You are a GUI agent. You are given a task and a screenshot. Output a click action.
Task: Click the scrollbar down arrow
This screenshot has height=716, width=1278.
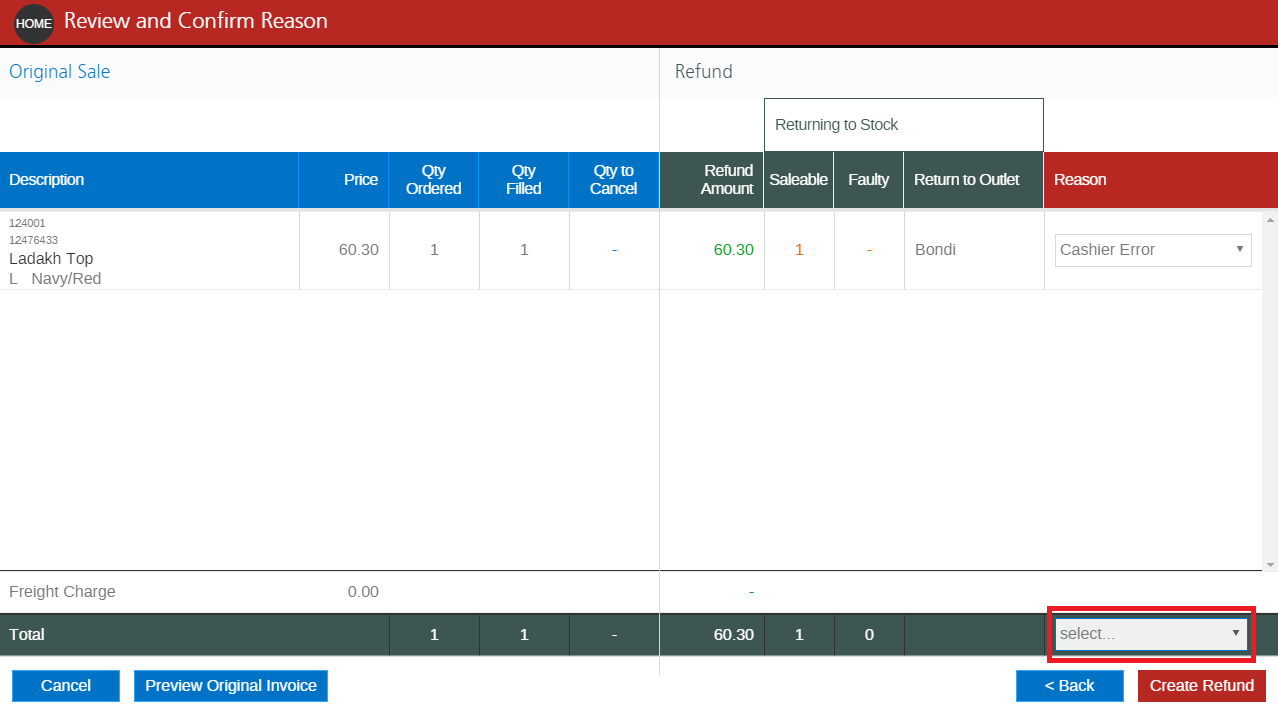[x=1270, y=564]
